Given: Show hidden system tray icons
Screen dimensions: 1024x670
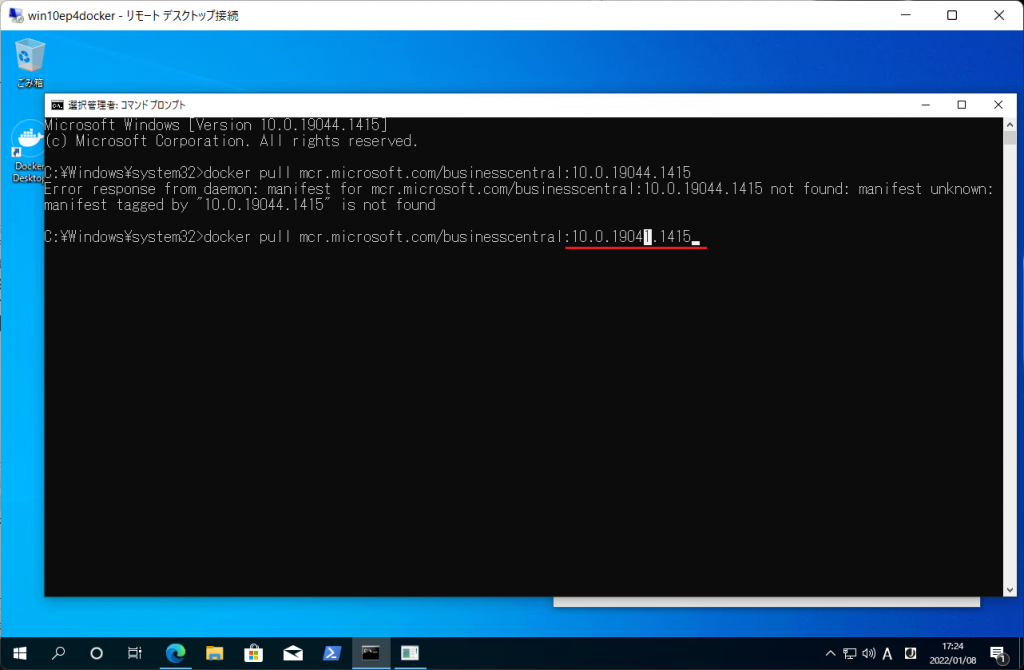Looking at the screenshot, I should coord(830,653).
